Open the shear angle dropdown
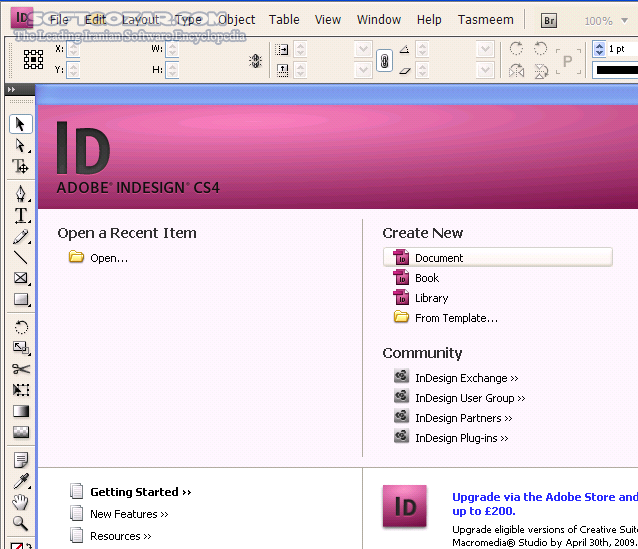638x549 pixels. (485, 70)
